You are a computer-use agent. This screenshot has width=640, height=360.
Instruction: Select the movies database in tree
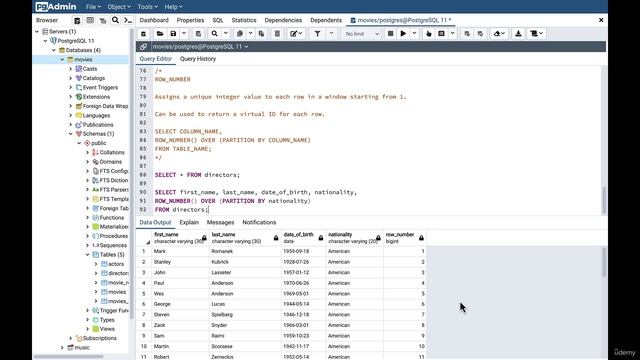[x=83, y=60]
